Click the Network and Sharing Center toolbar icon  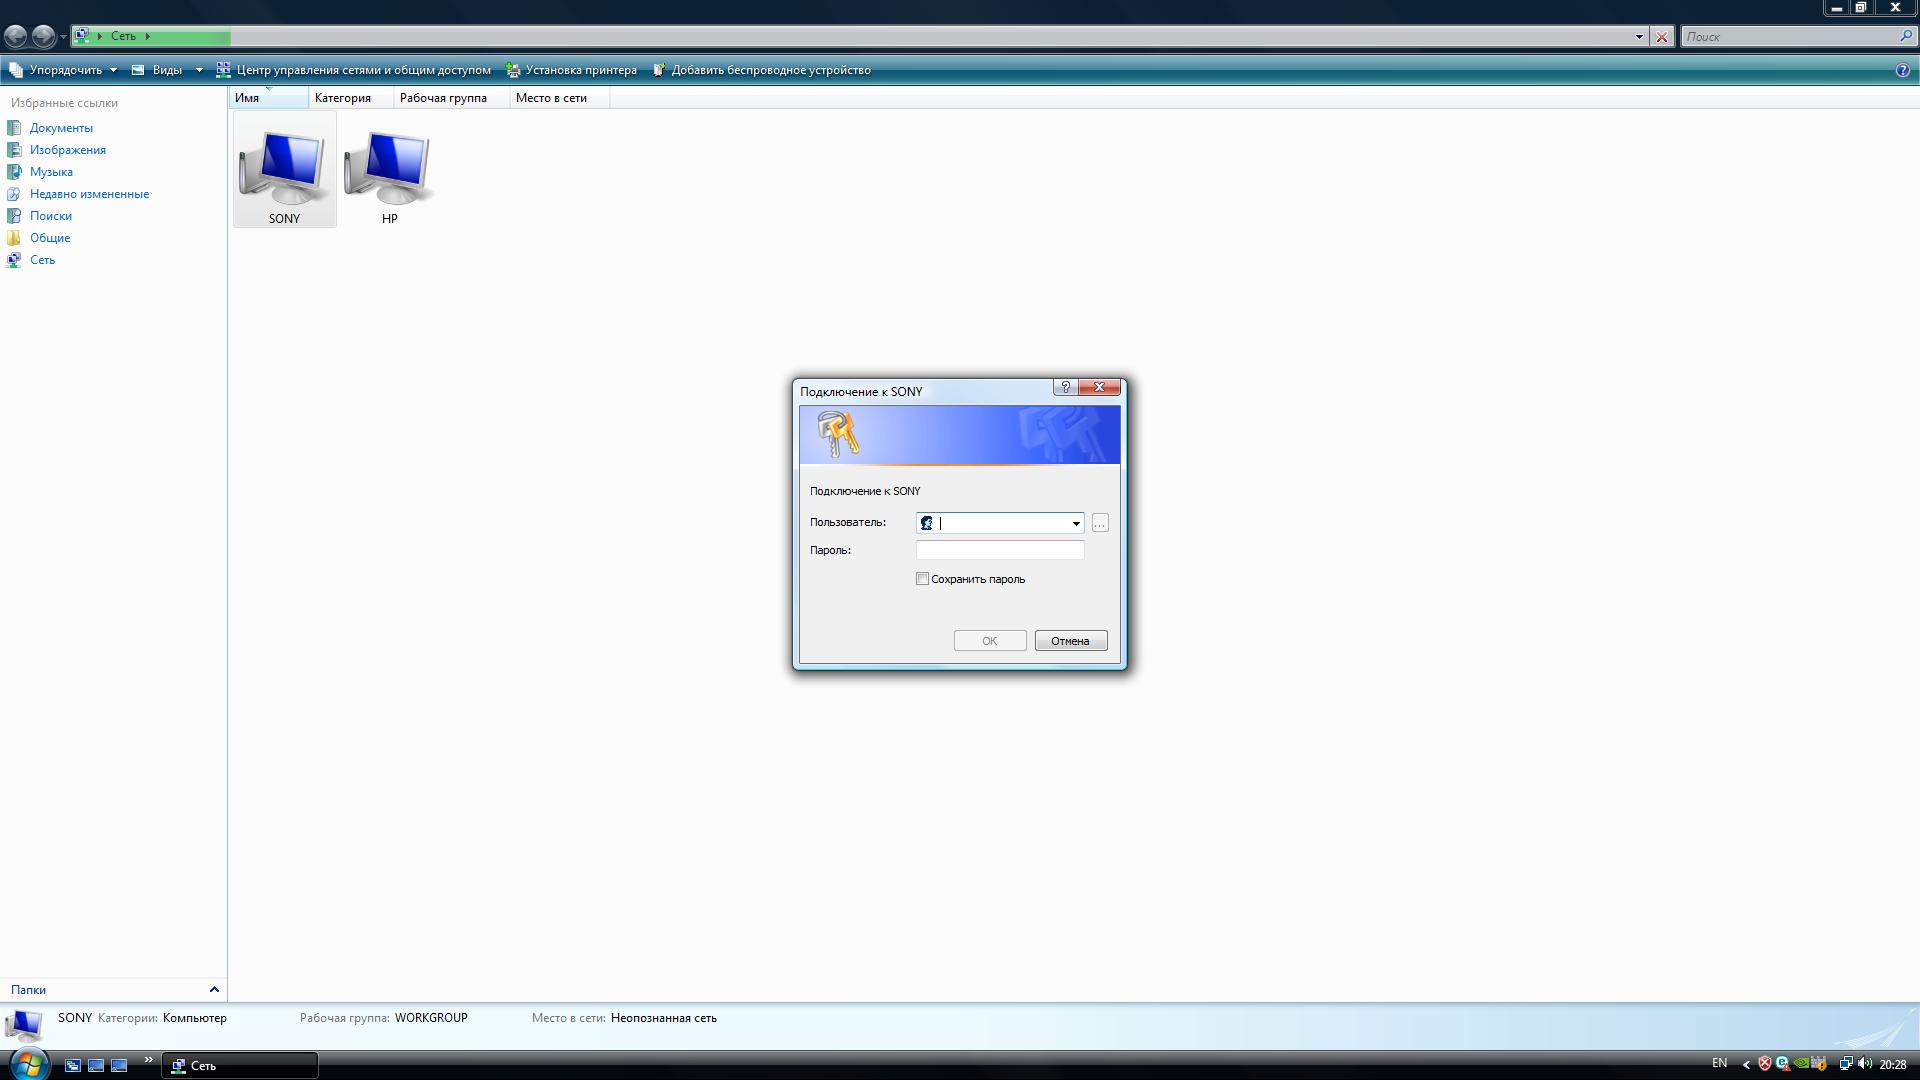coord(224,70)
